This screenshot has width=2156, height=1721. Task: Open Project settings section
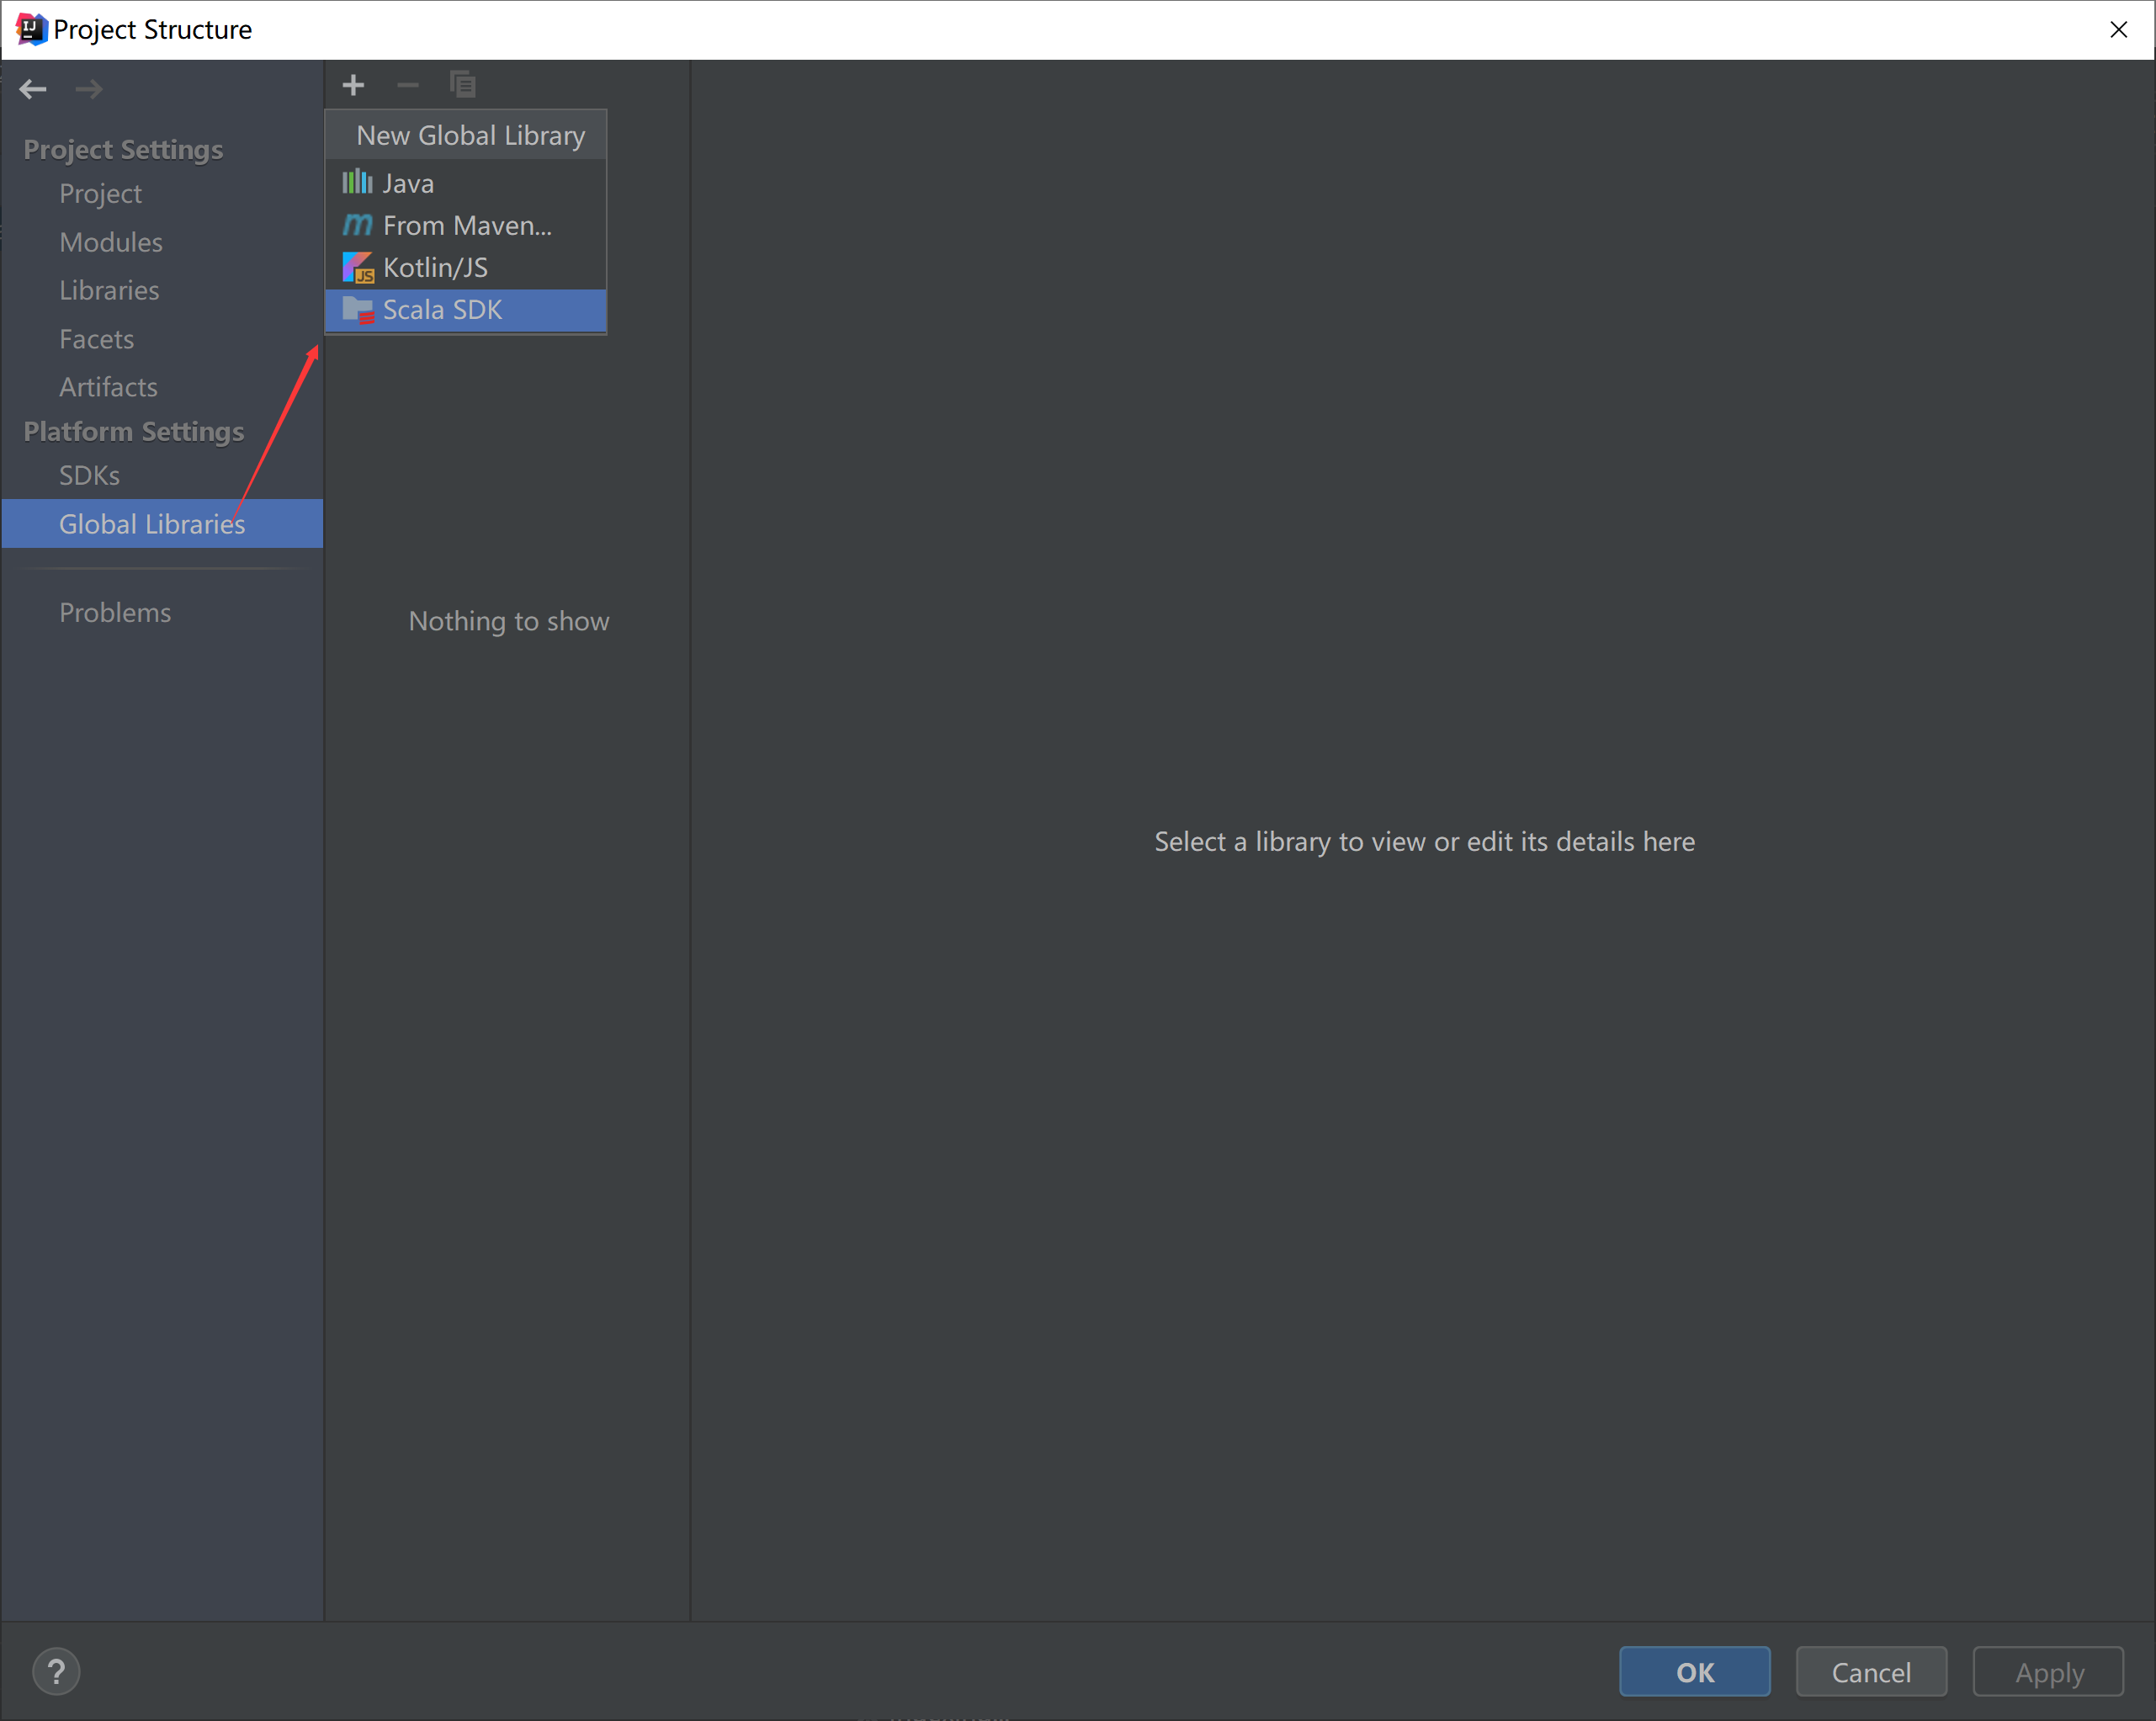(x=100, y=194)
